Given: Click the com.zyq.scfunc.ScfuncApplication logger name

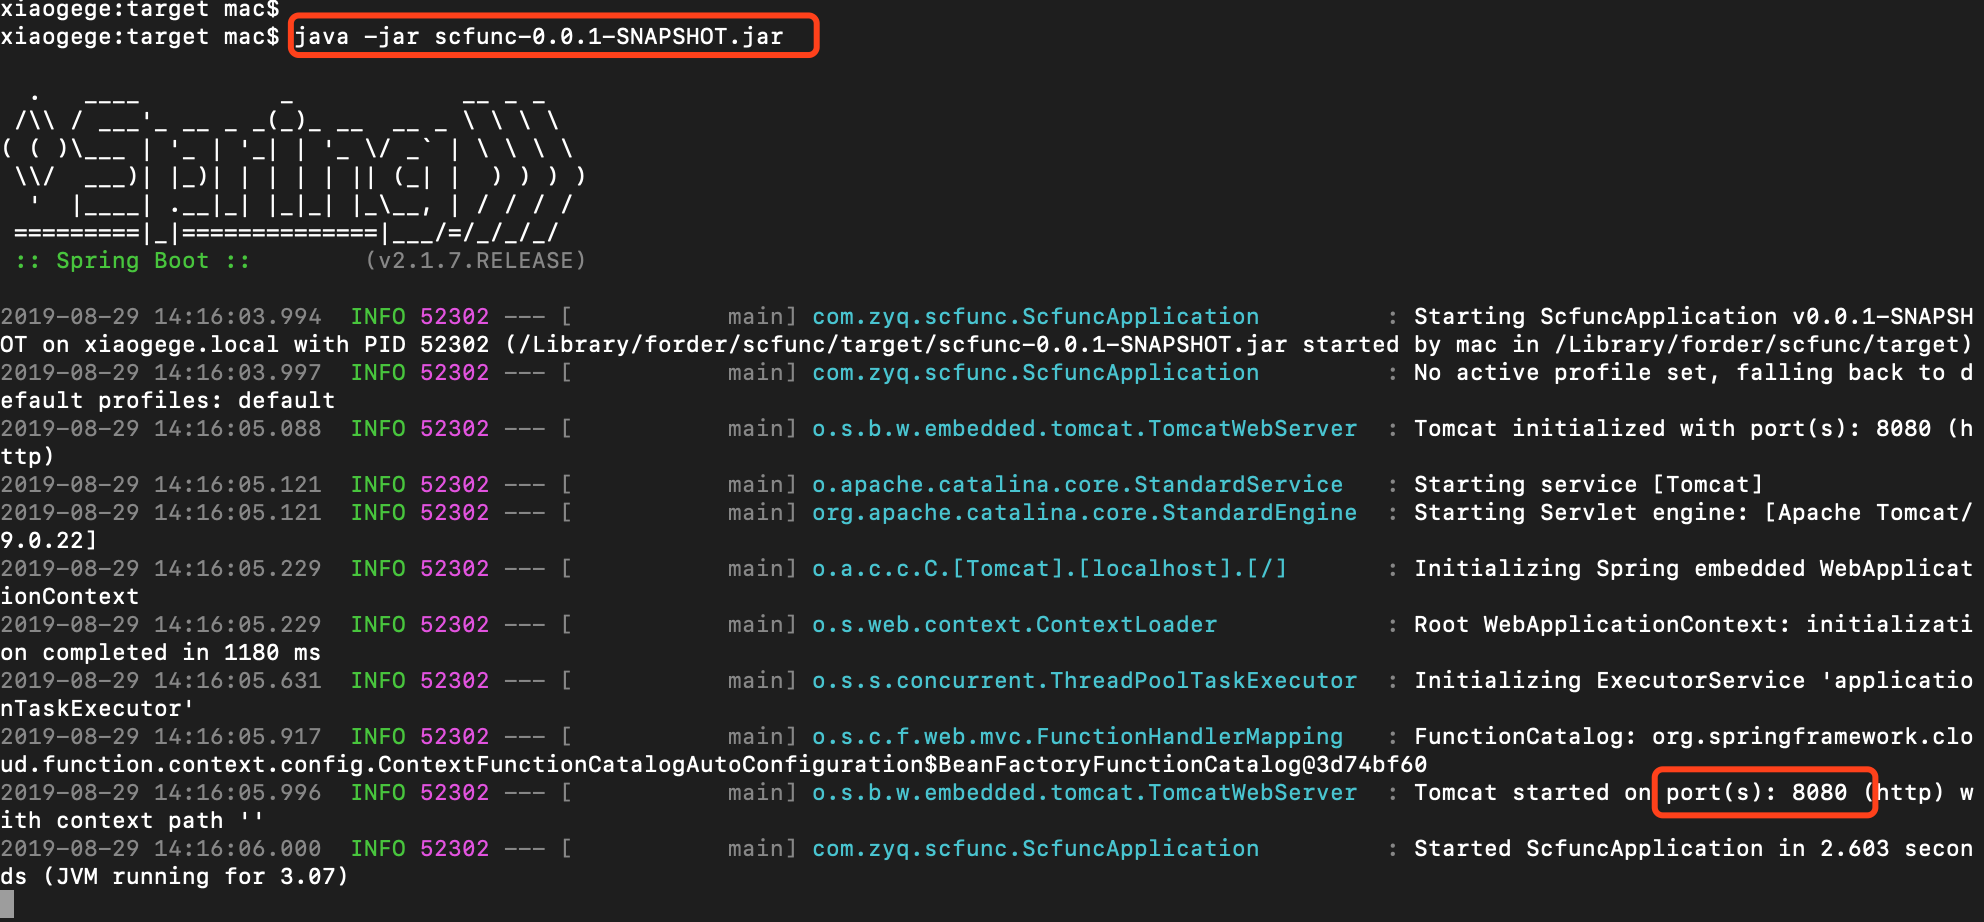Looking at the screenshot, I should pos(1034,316).
